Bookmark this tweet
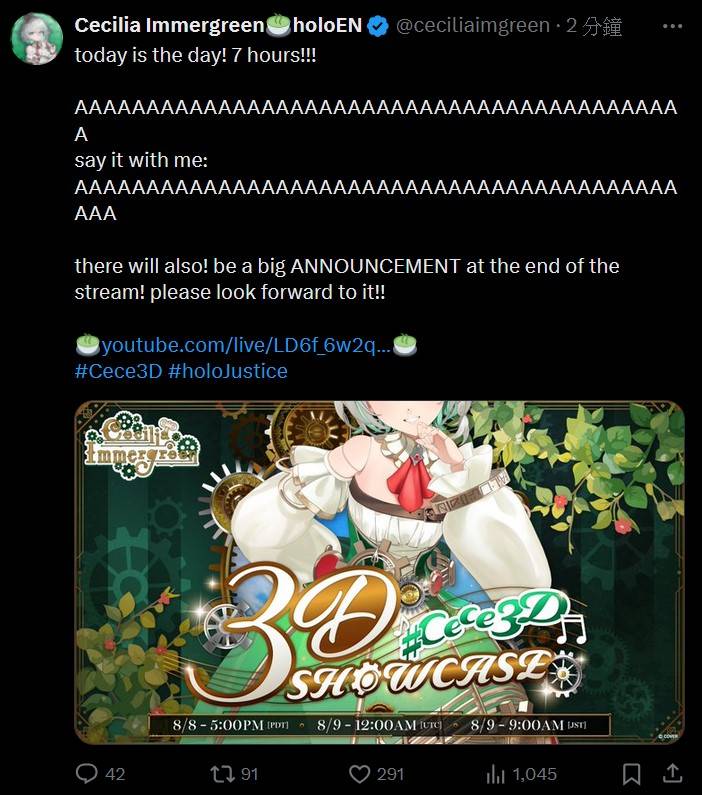702x795 pixels. 632,774
